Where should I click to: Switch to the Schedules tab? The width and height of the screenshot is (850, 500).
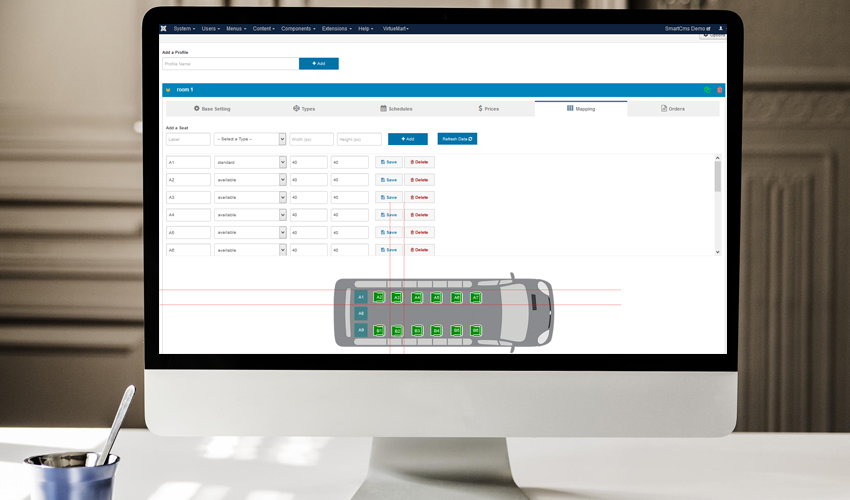396,108
